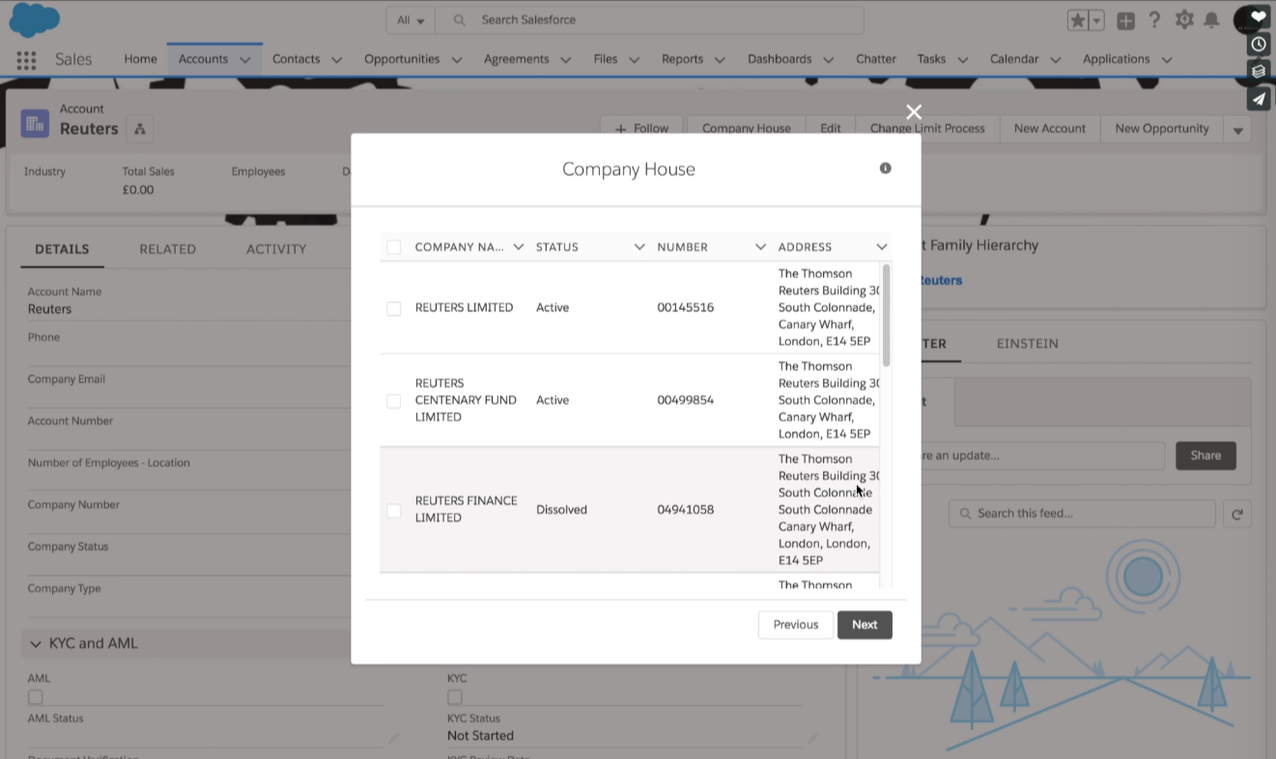This screenshot has height=759, width=1276.
Task: View account hierarchy icon next to Reuters
Action: 140,129
